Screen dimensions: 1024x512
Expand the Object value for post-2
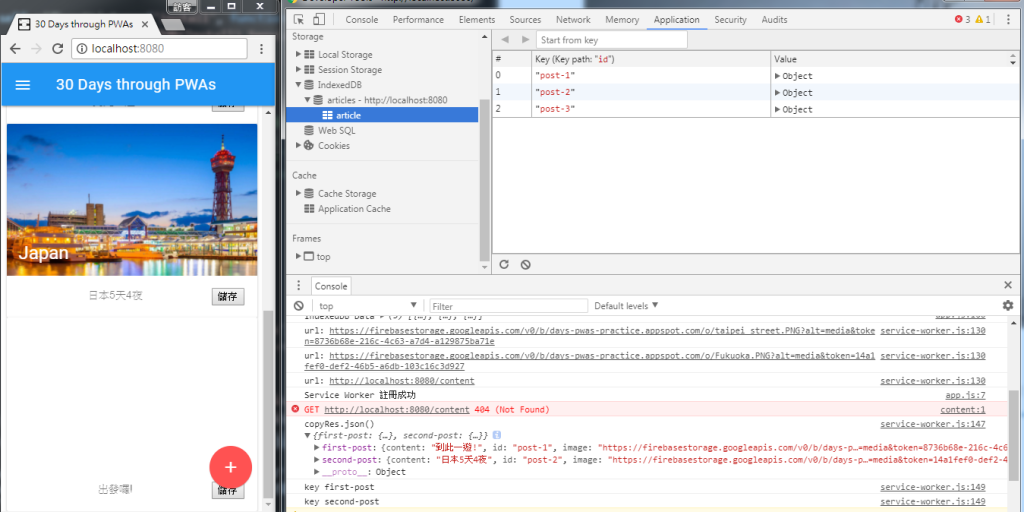tap(777, 93)
